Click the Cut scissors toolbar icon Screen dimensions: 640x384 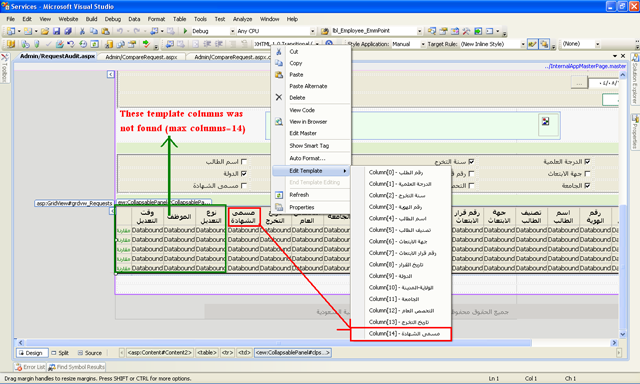(82, 31)
